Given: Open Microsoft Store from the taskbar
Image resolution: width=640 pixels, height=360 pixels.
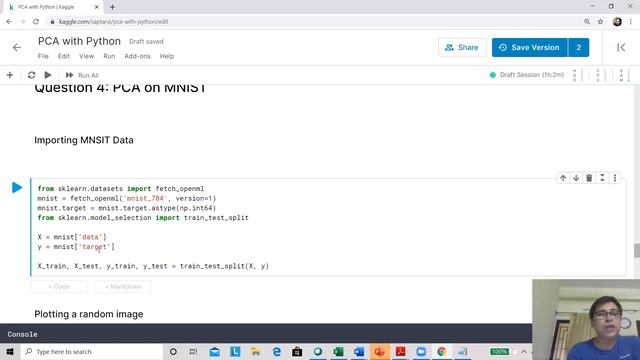Looking at the screenshot, I should pos(297,351).
